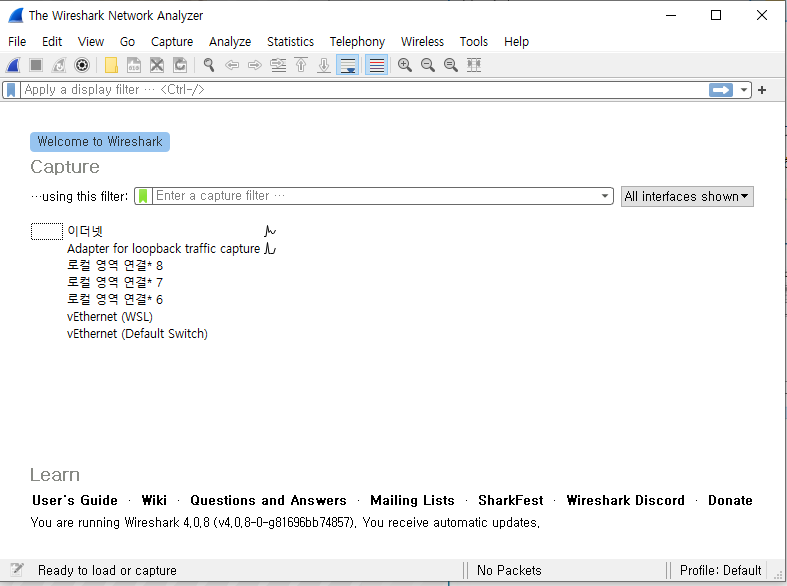Open the Tools menu
787x586 pixels.
[474, 42]
